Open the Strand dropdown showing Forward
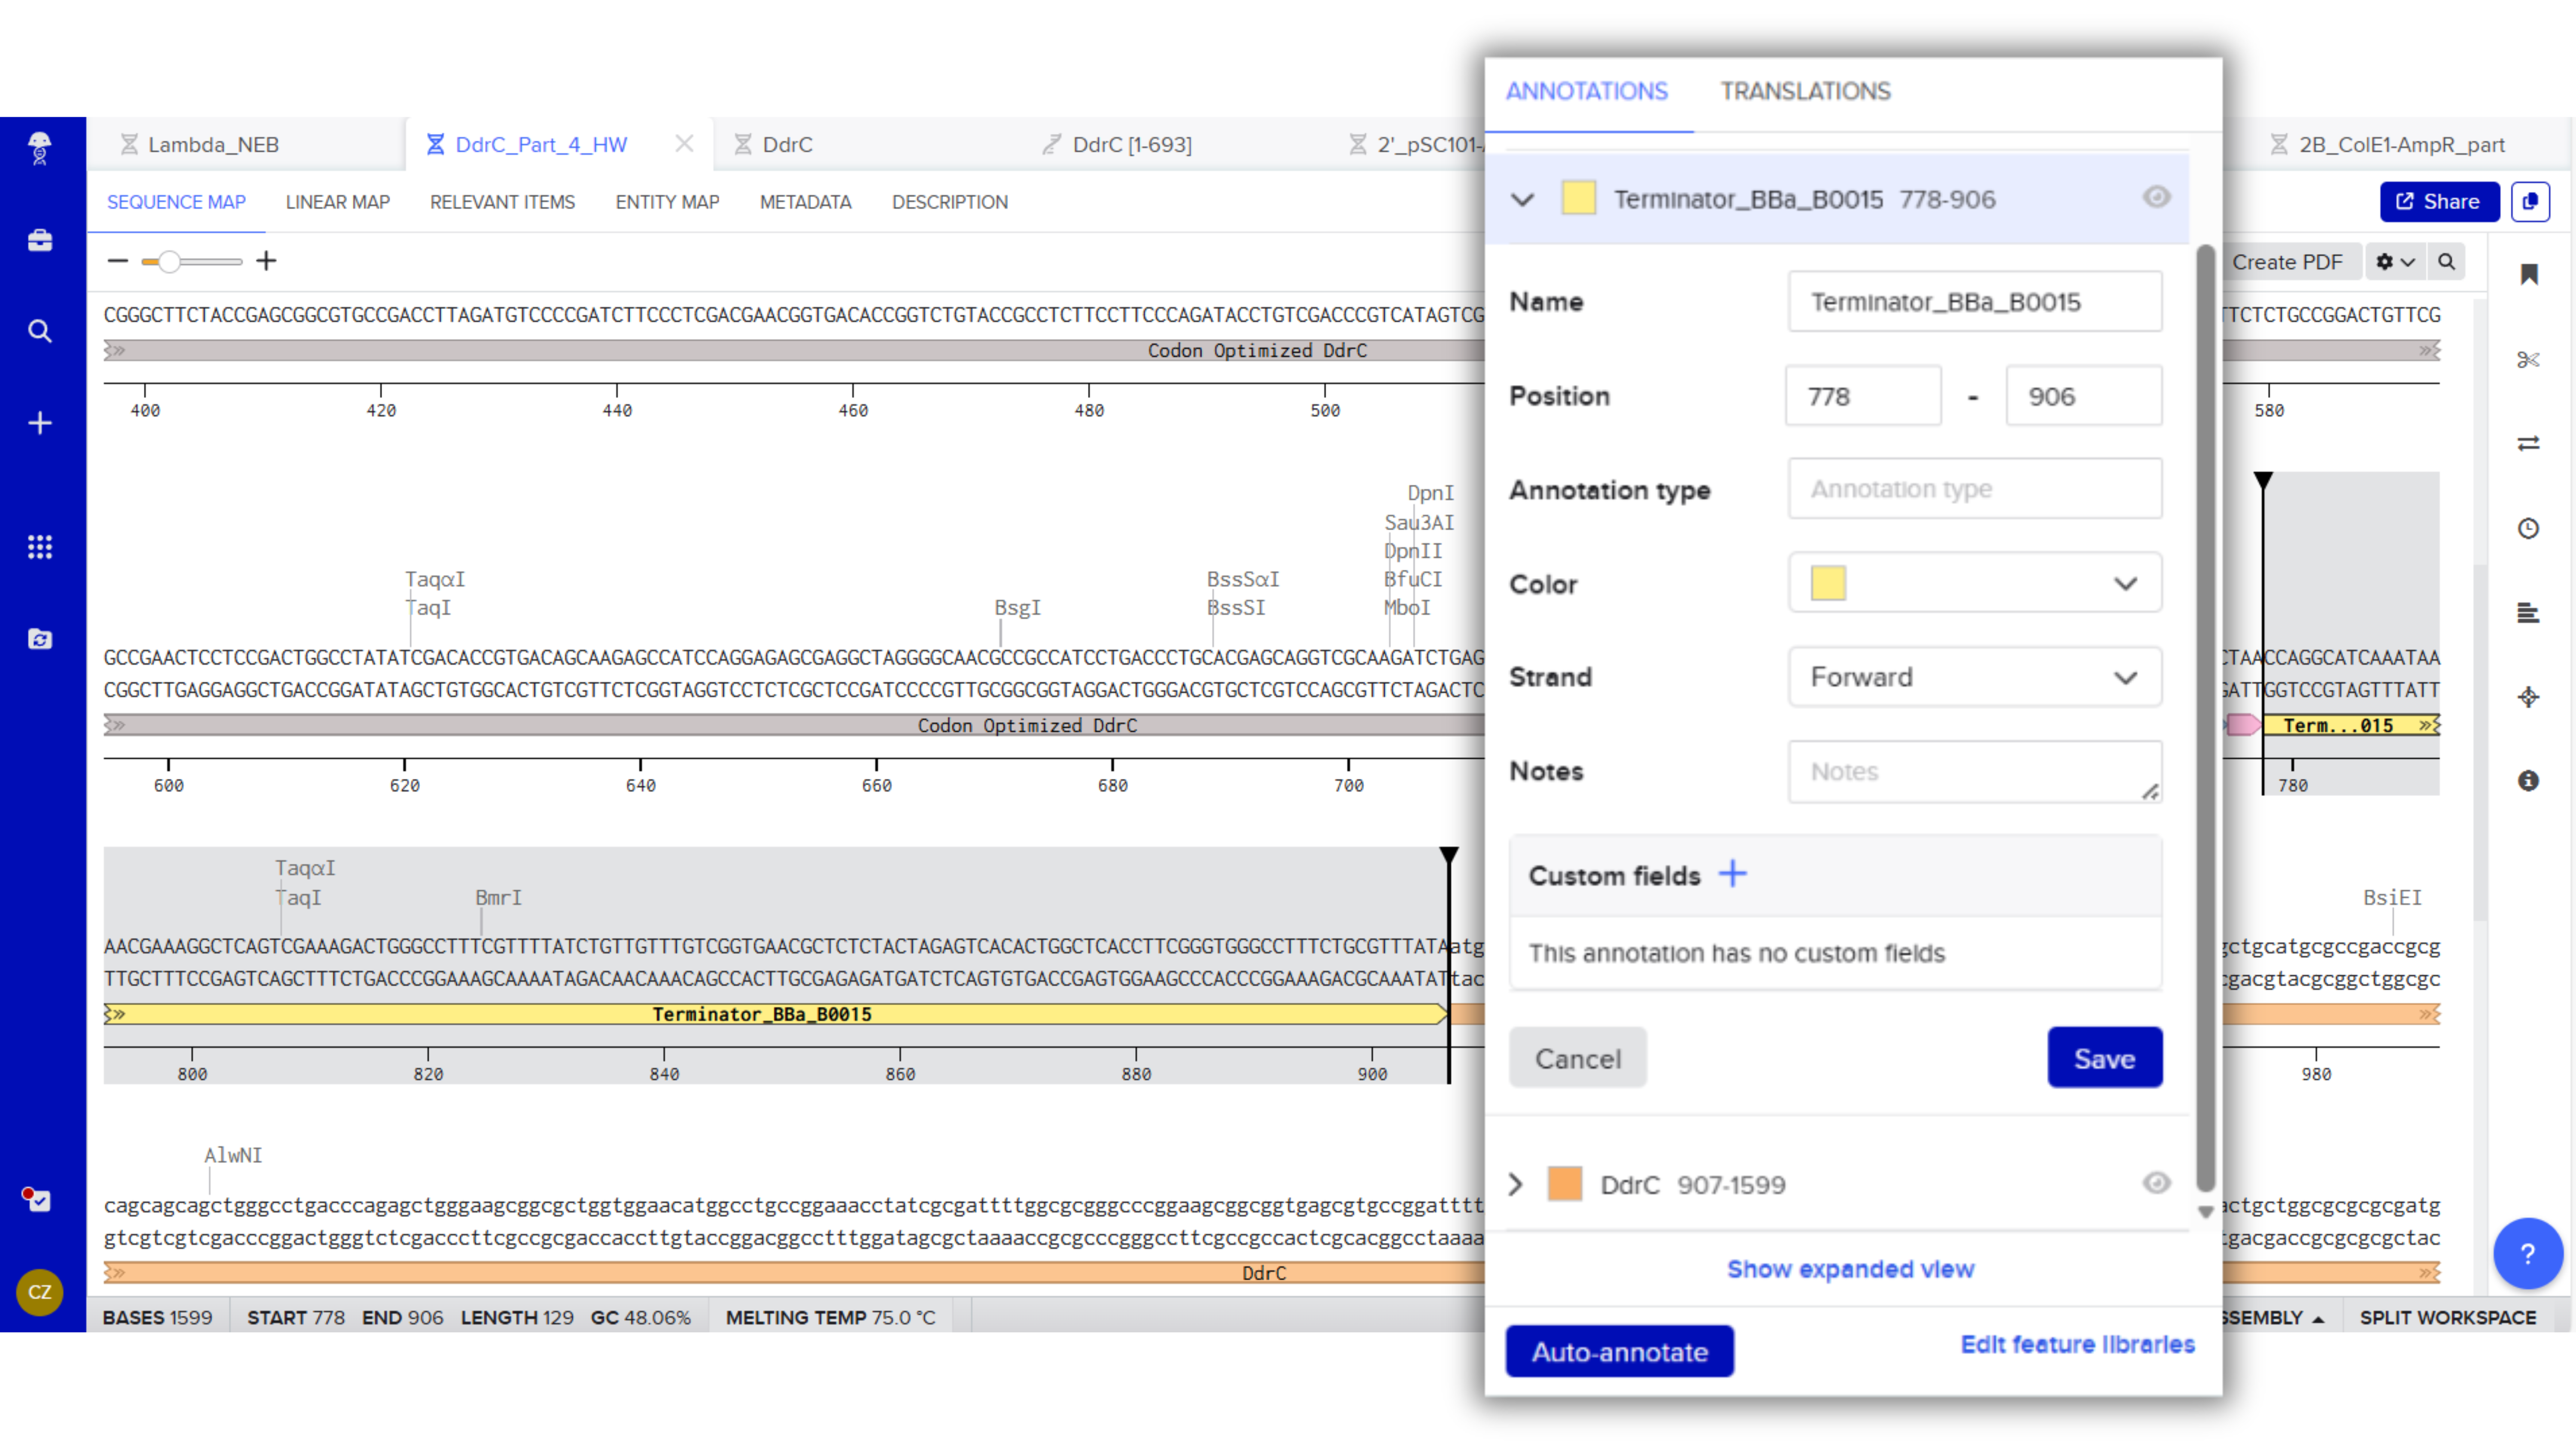This screenshot has width=2576, height=1449. (x=1973, y=677)
